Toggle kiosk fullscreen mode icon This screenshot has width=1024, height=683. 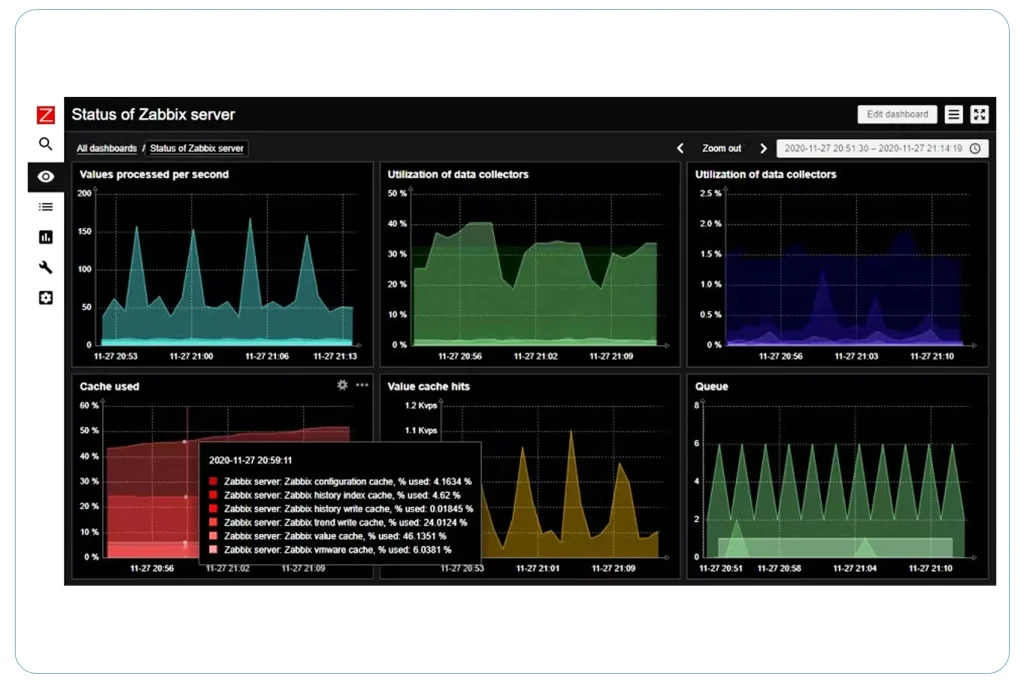click(x=979, y=114)
